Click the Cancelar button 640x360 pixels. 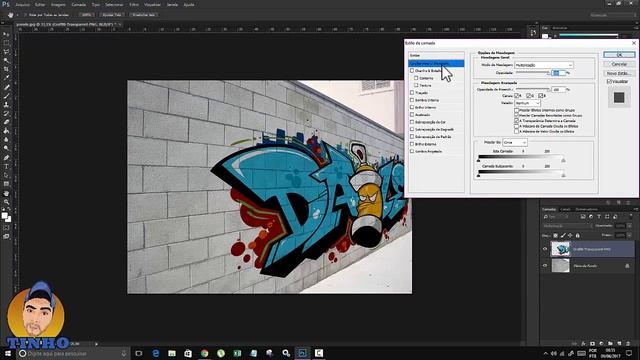(x=619, y=64)
